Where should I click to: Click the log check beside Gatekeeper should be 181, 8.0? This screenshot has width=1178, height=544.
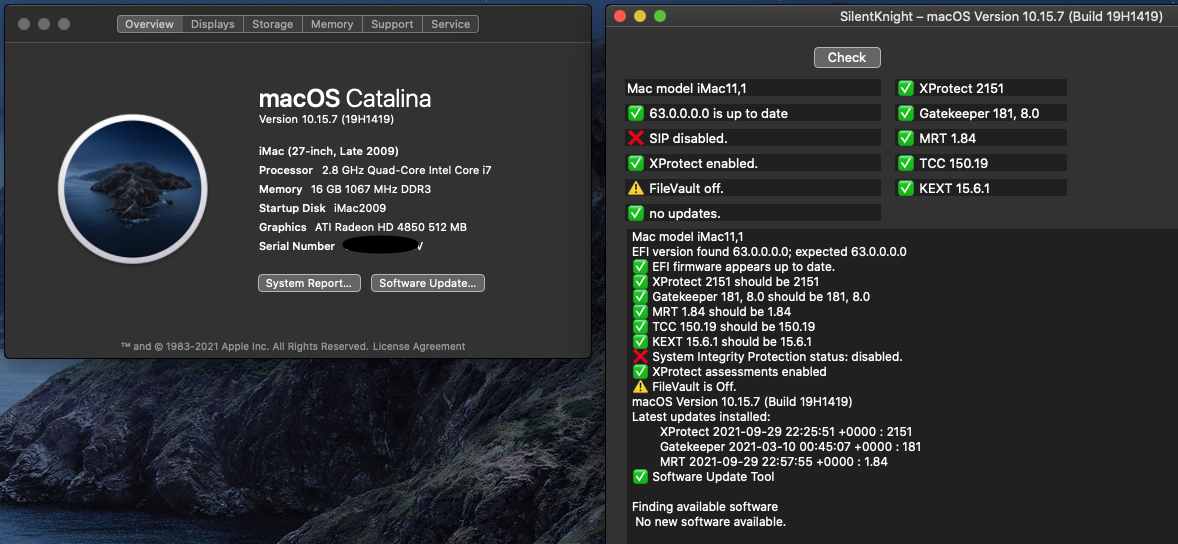click(x=640, y=297)
